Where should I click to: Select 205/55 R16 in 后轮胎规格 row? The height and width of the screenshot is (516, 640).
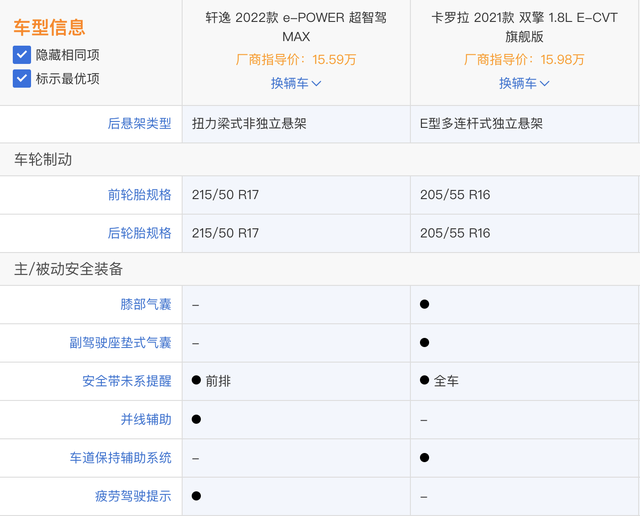455,233
